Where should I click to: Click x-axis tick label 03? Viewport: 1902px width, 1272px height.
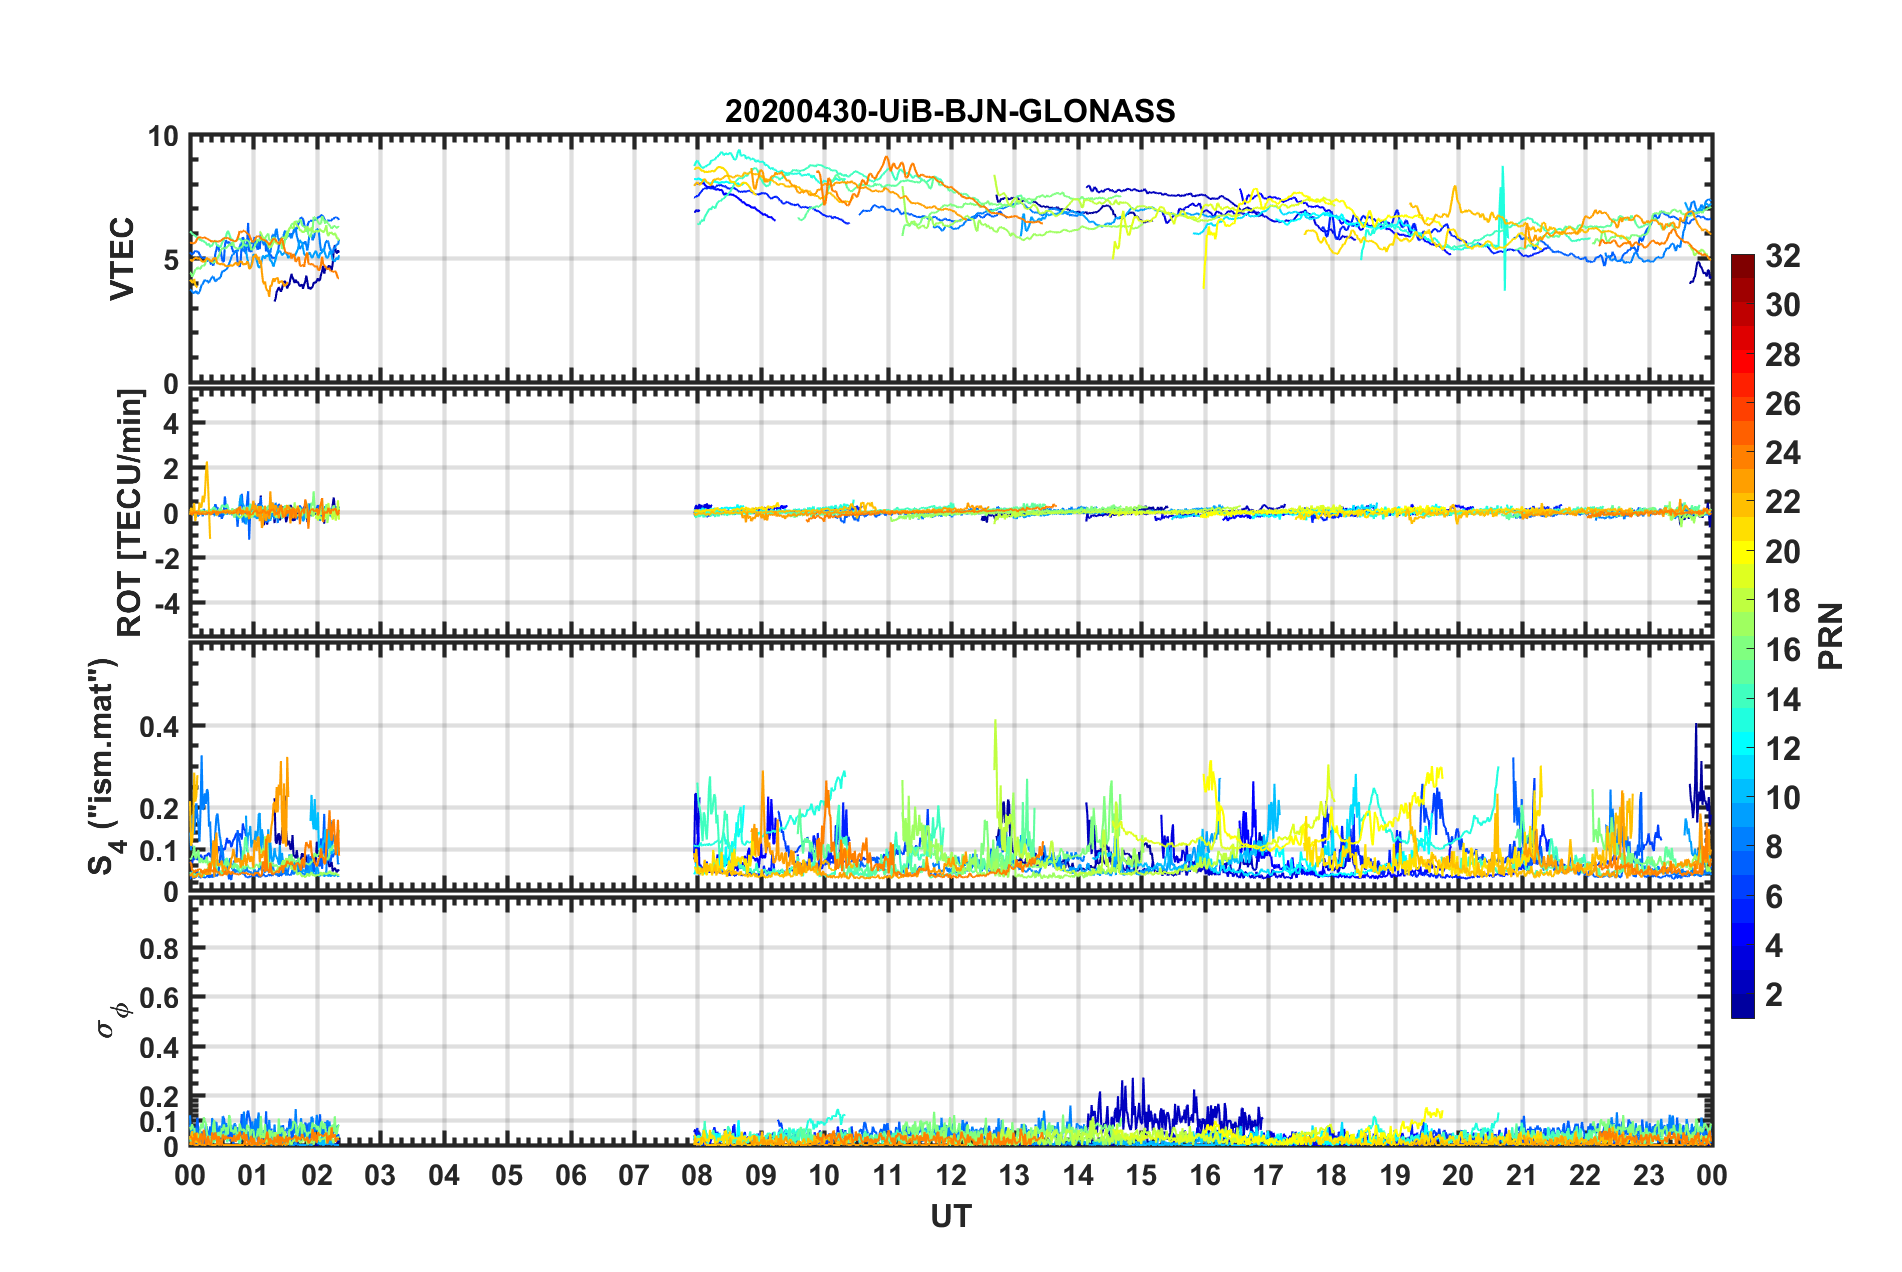coord(380,1175)
